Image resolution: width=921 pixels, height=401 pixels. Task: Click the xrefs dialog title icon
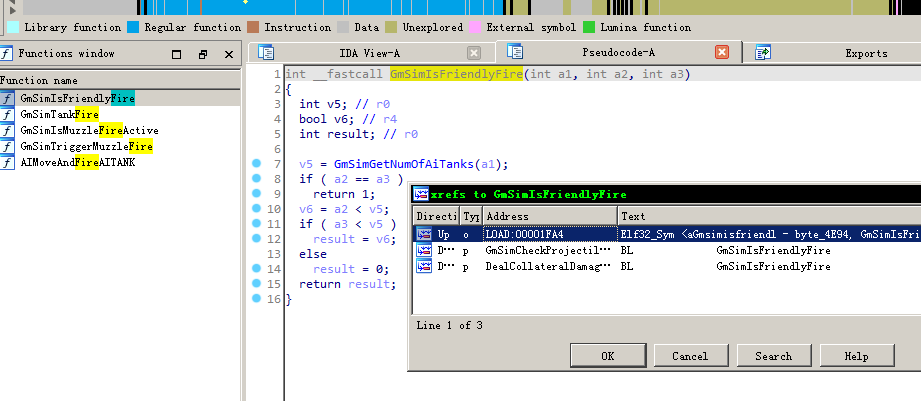pos(421,194)
